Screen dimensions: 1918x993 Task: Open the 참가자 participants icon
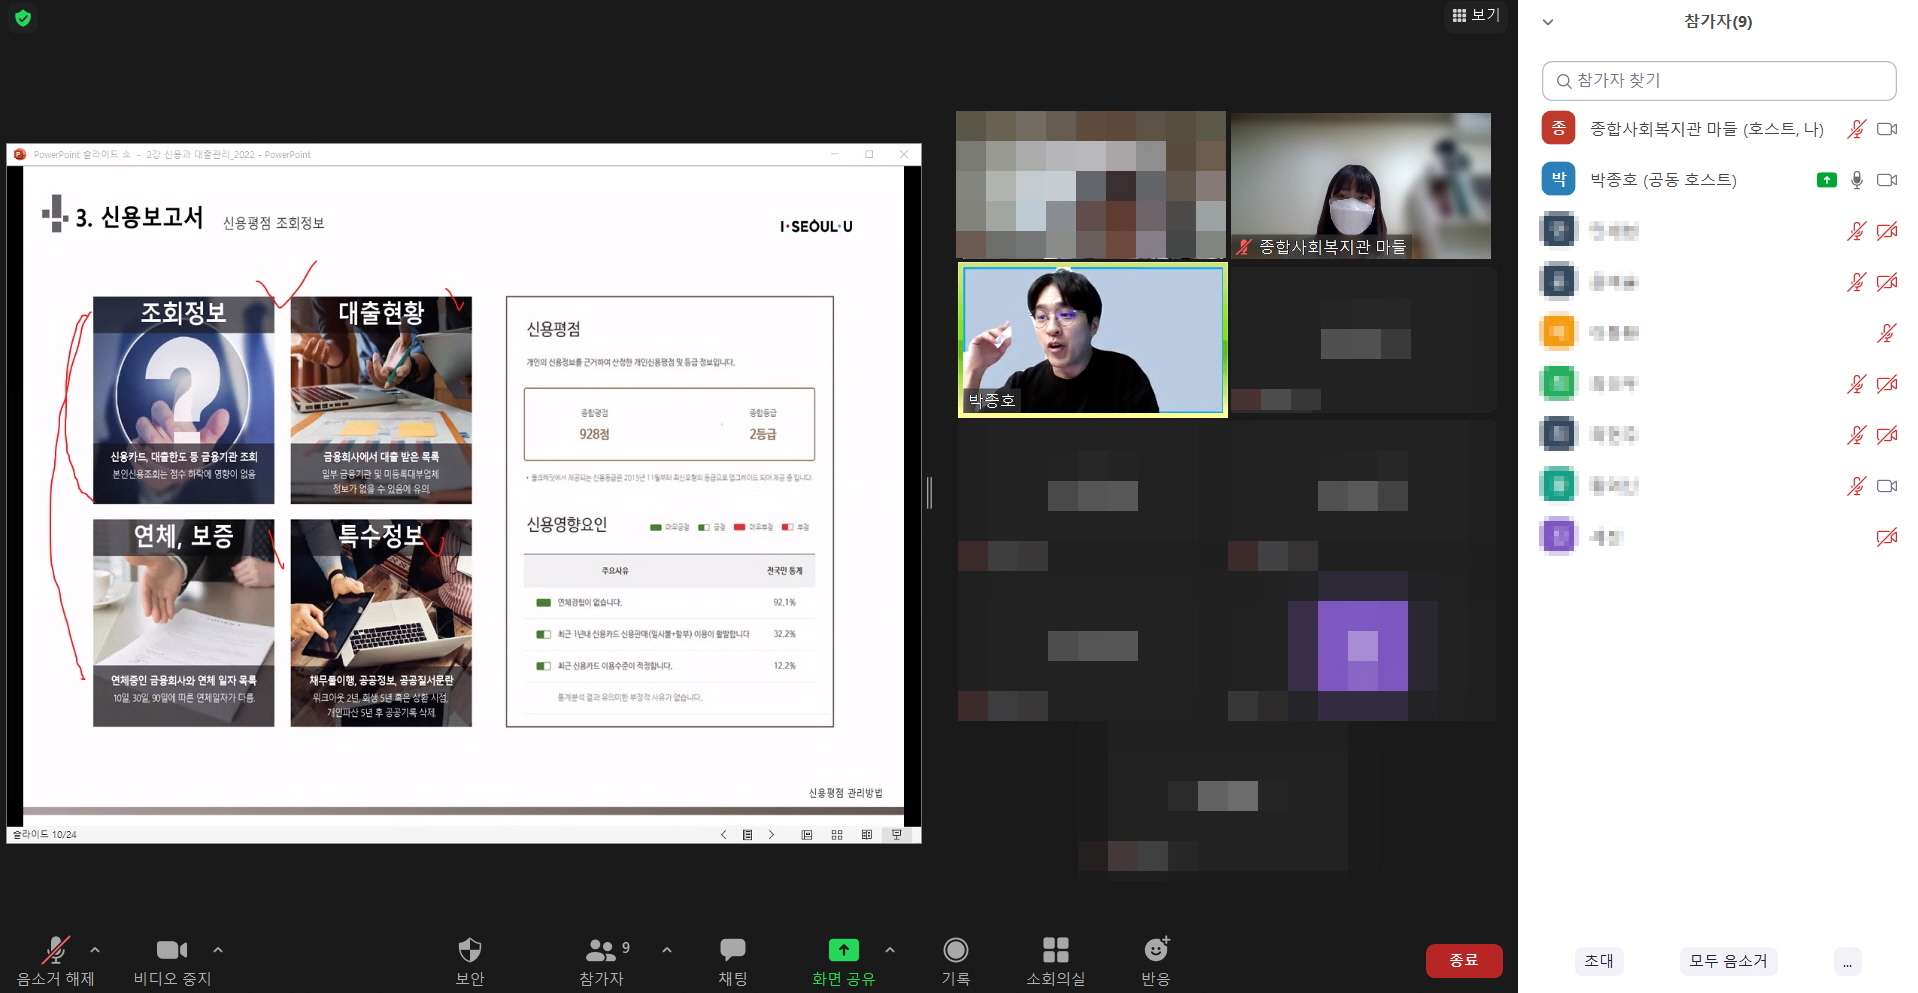[x=601, y=950]
